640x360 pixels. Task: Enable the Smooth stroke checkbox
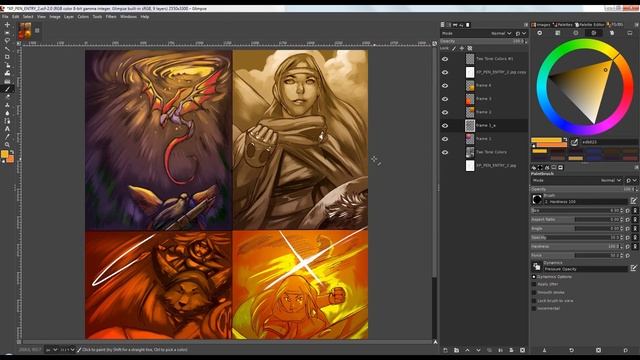tap(534, 292)
